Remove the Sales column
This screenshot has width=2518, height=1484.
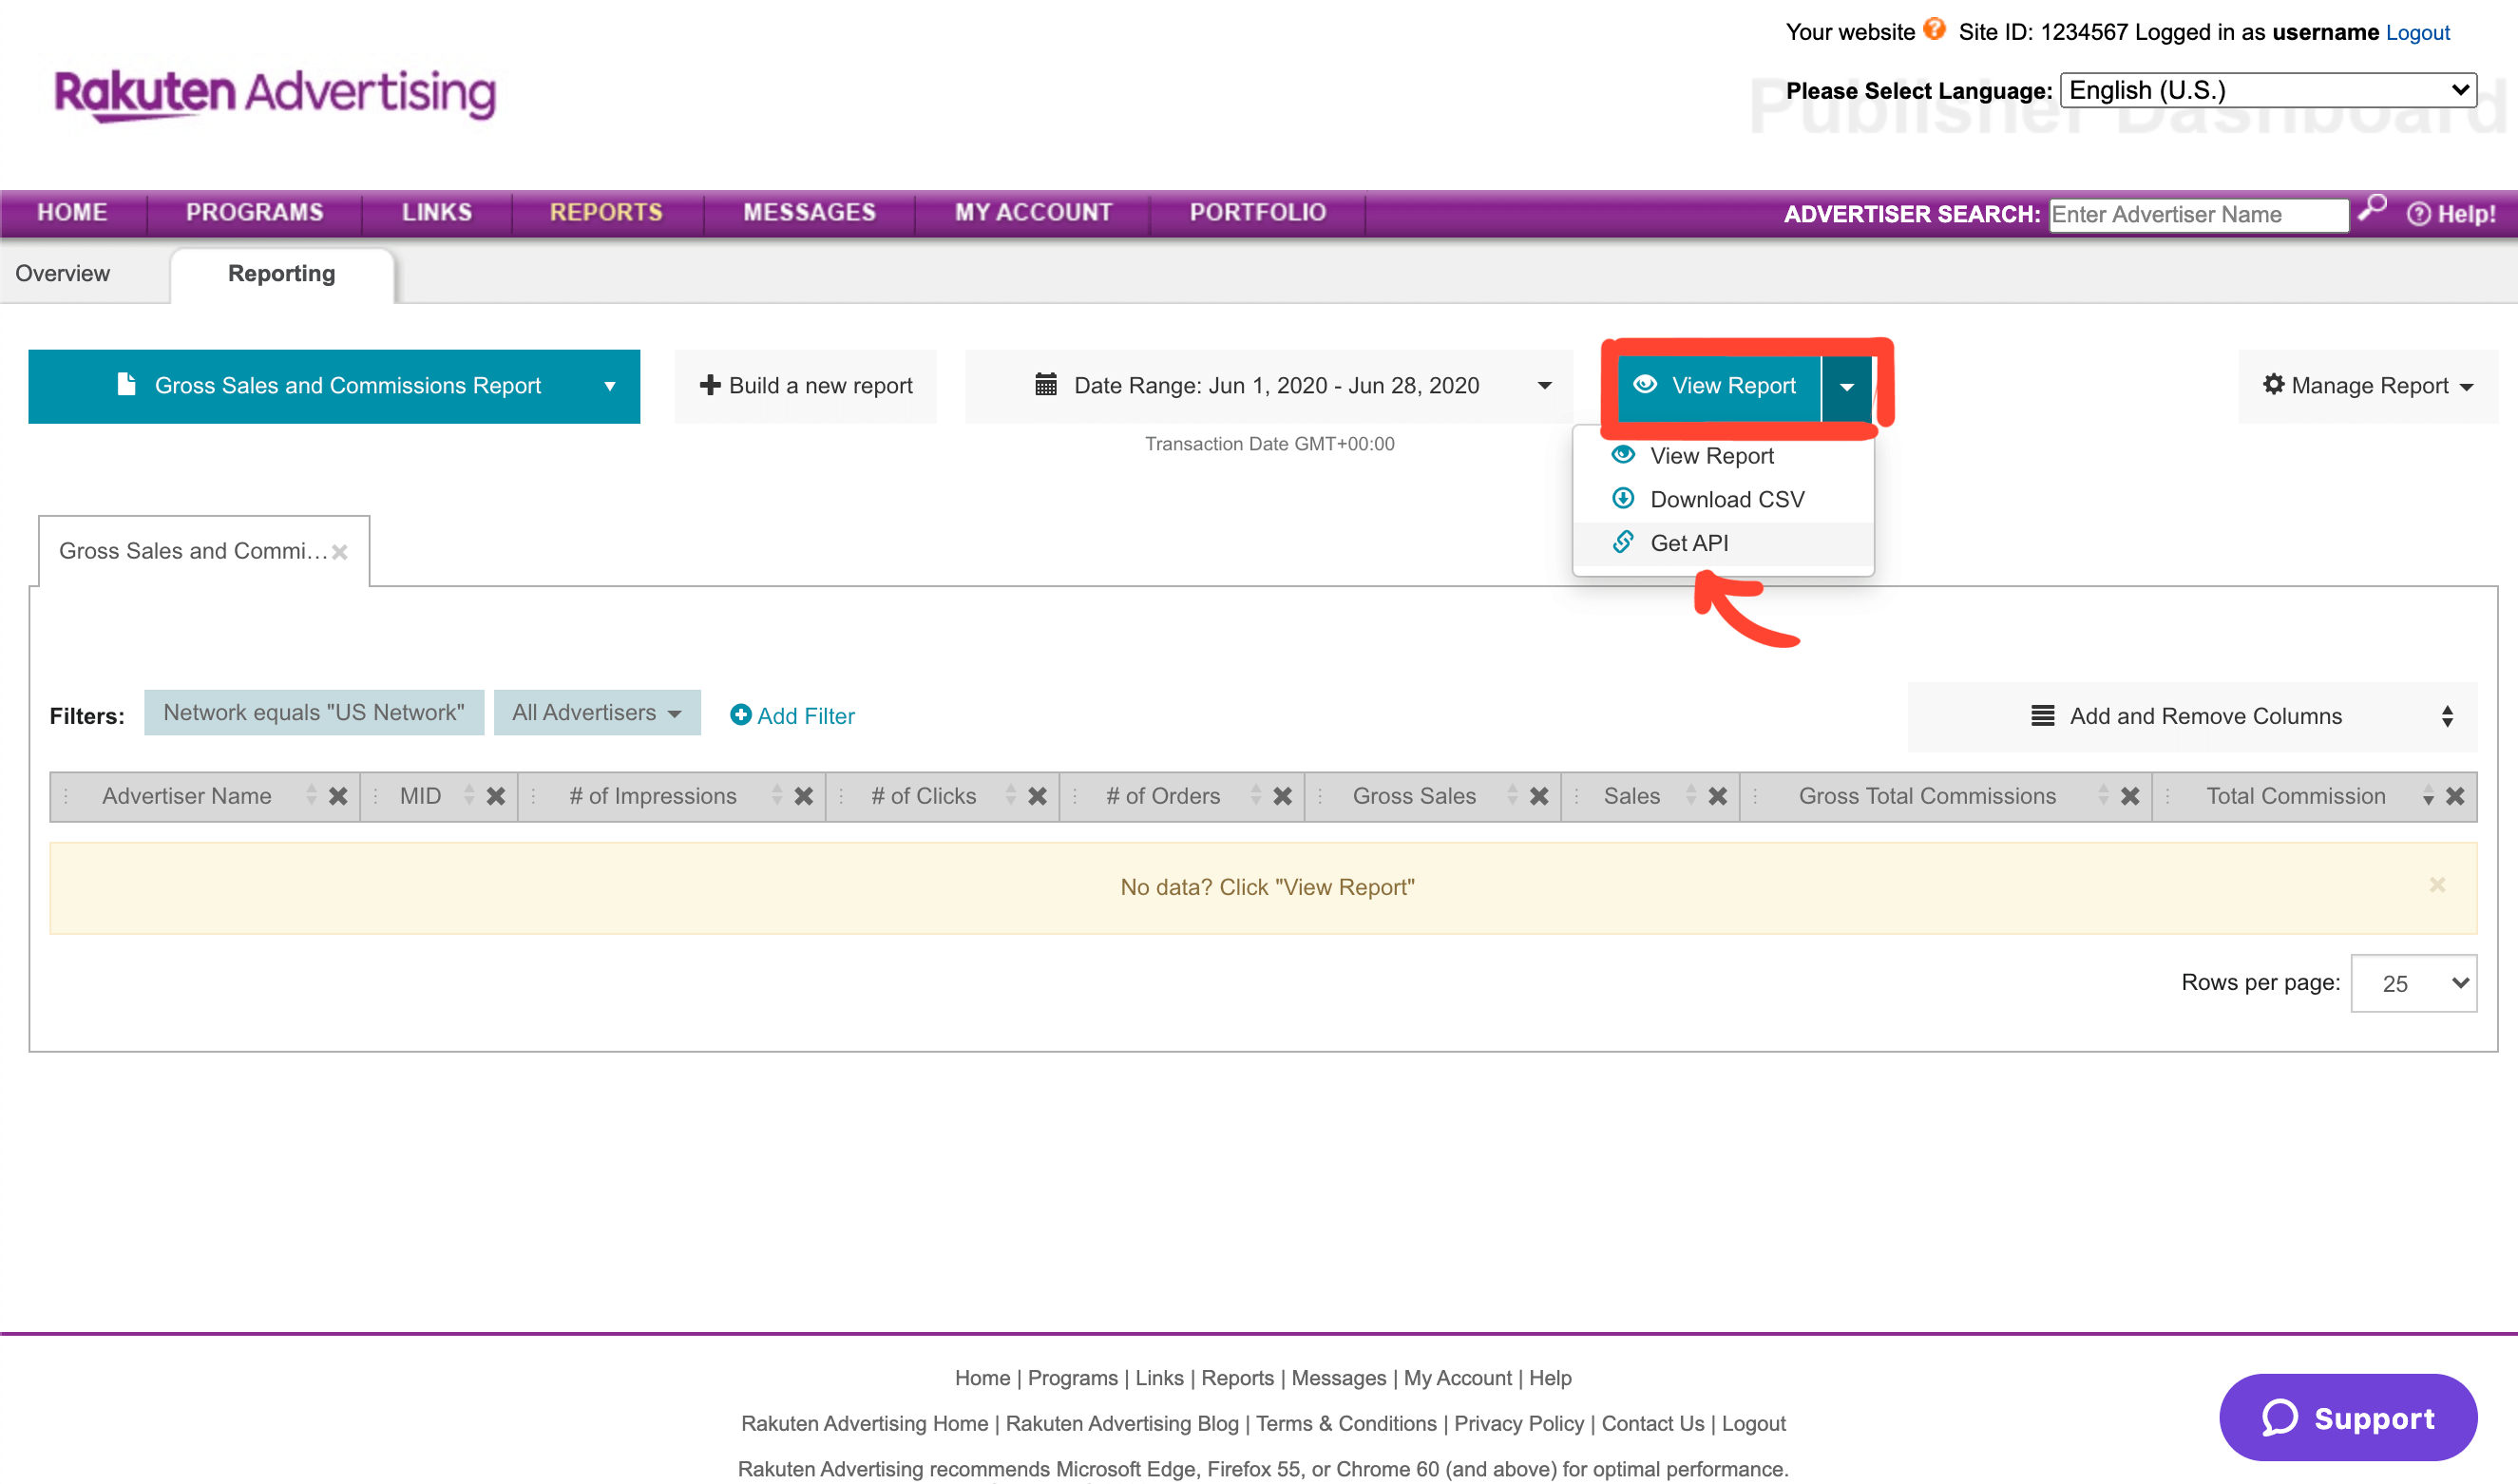[1717, 796]
